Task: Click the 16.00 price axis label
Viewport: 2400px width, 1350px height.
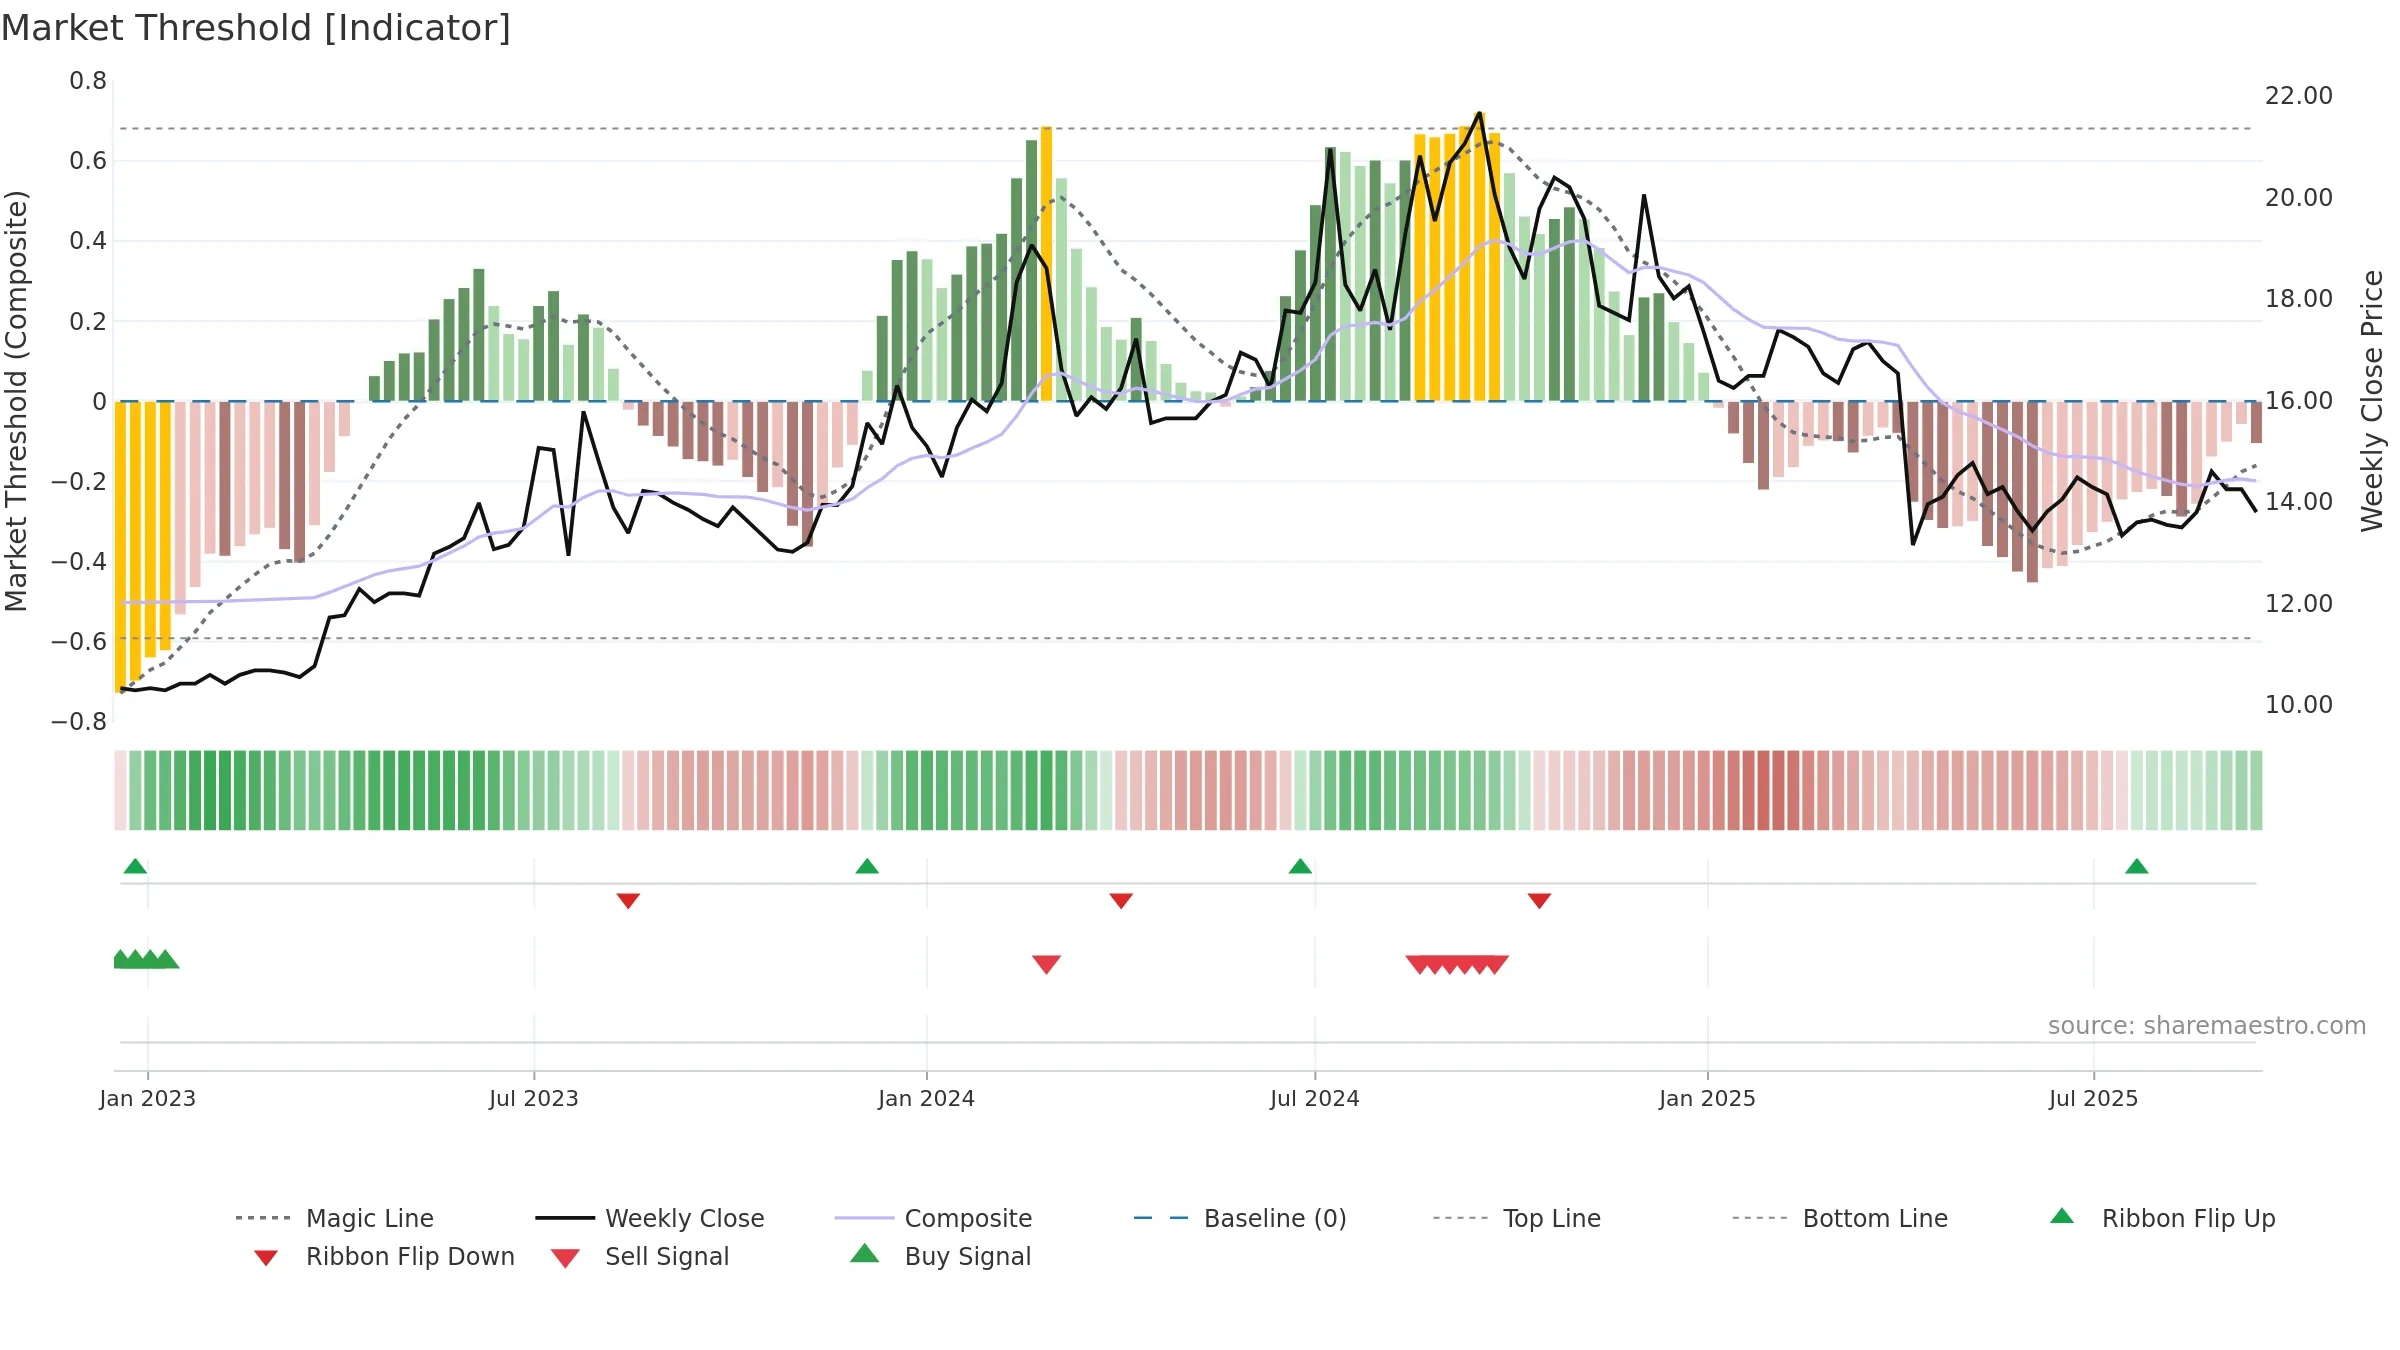Action: coord(2298,401)
